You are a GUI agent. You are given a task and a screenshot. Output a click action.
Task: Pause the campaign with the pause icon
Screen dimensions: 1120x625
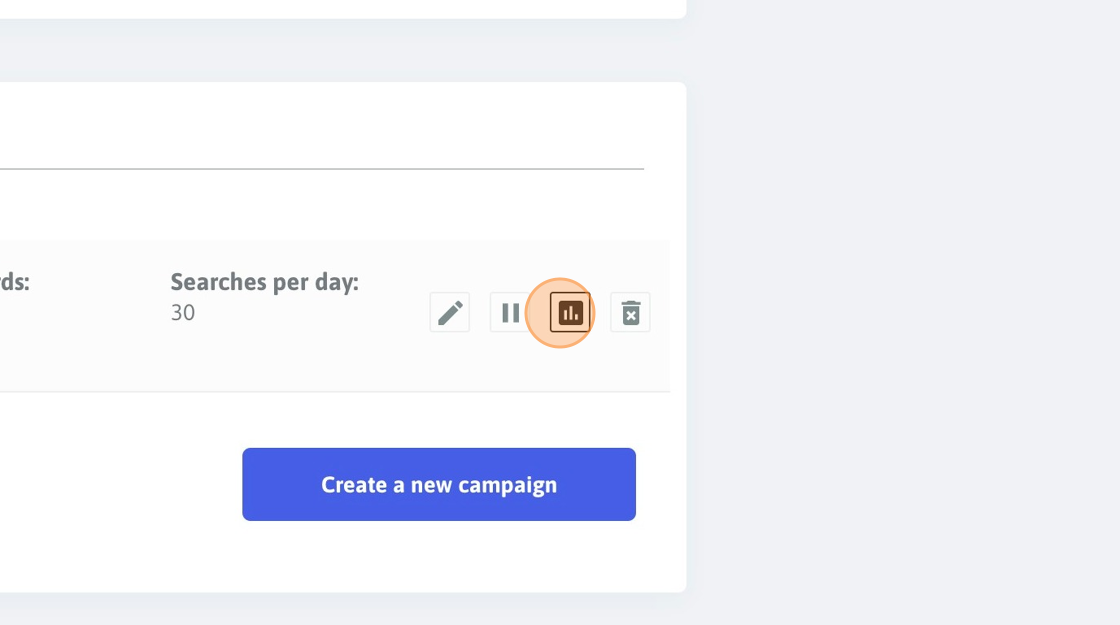click(510, 312)
